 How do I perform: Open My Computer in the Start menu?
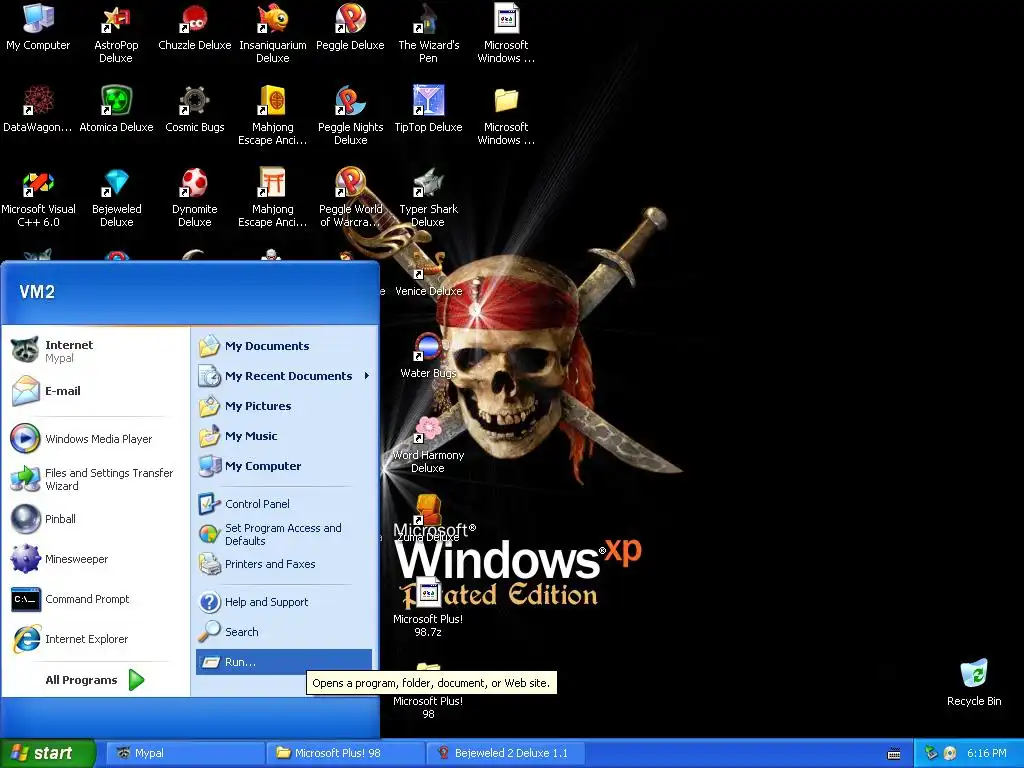(284, 466)
